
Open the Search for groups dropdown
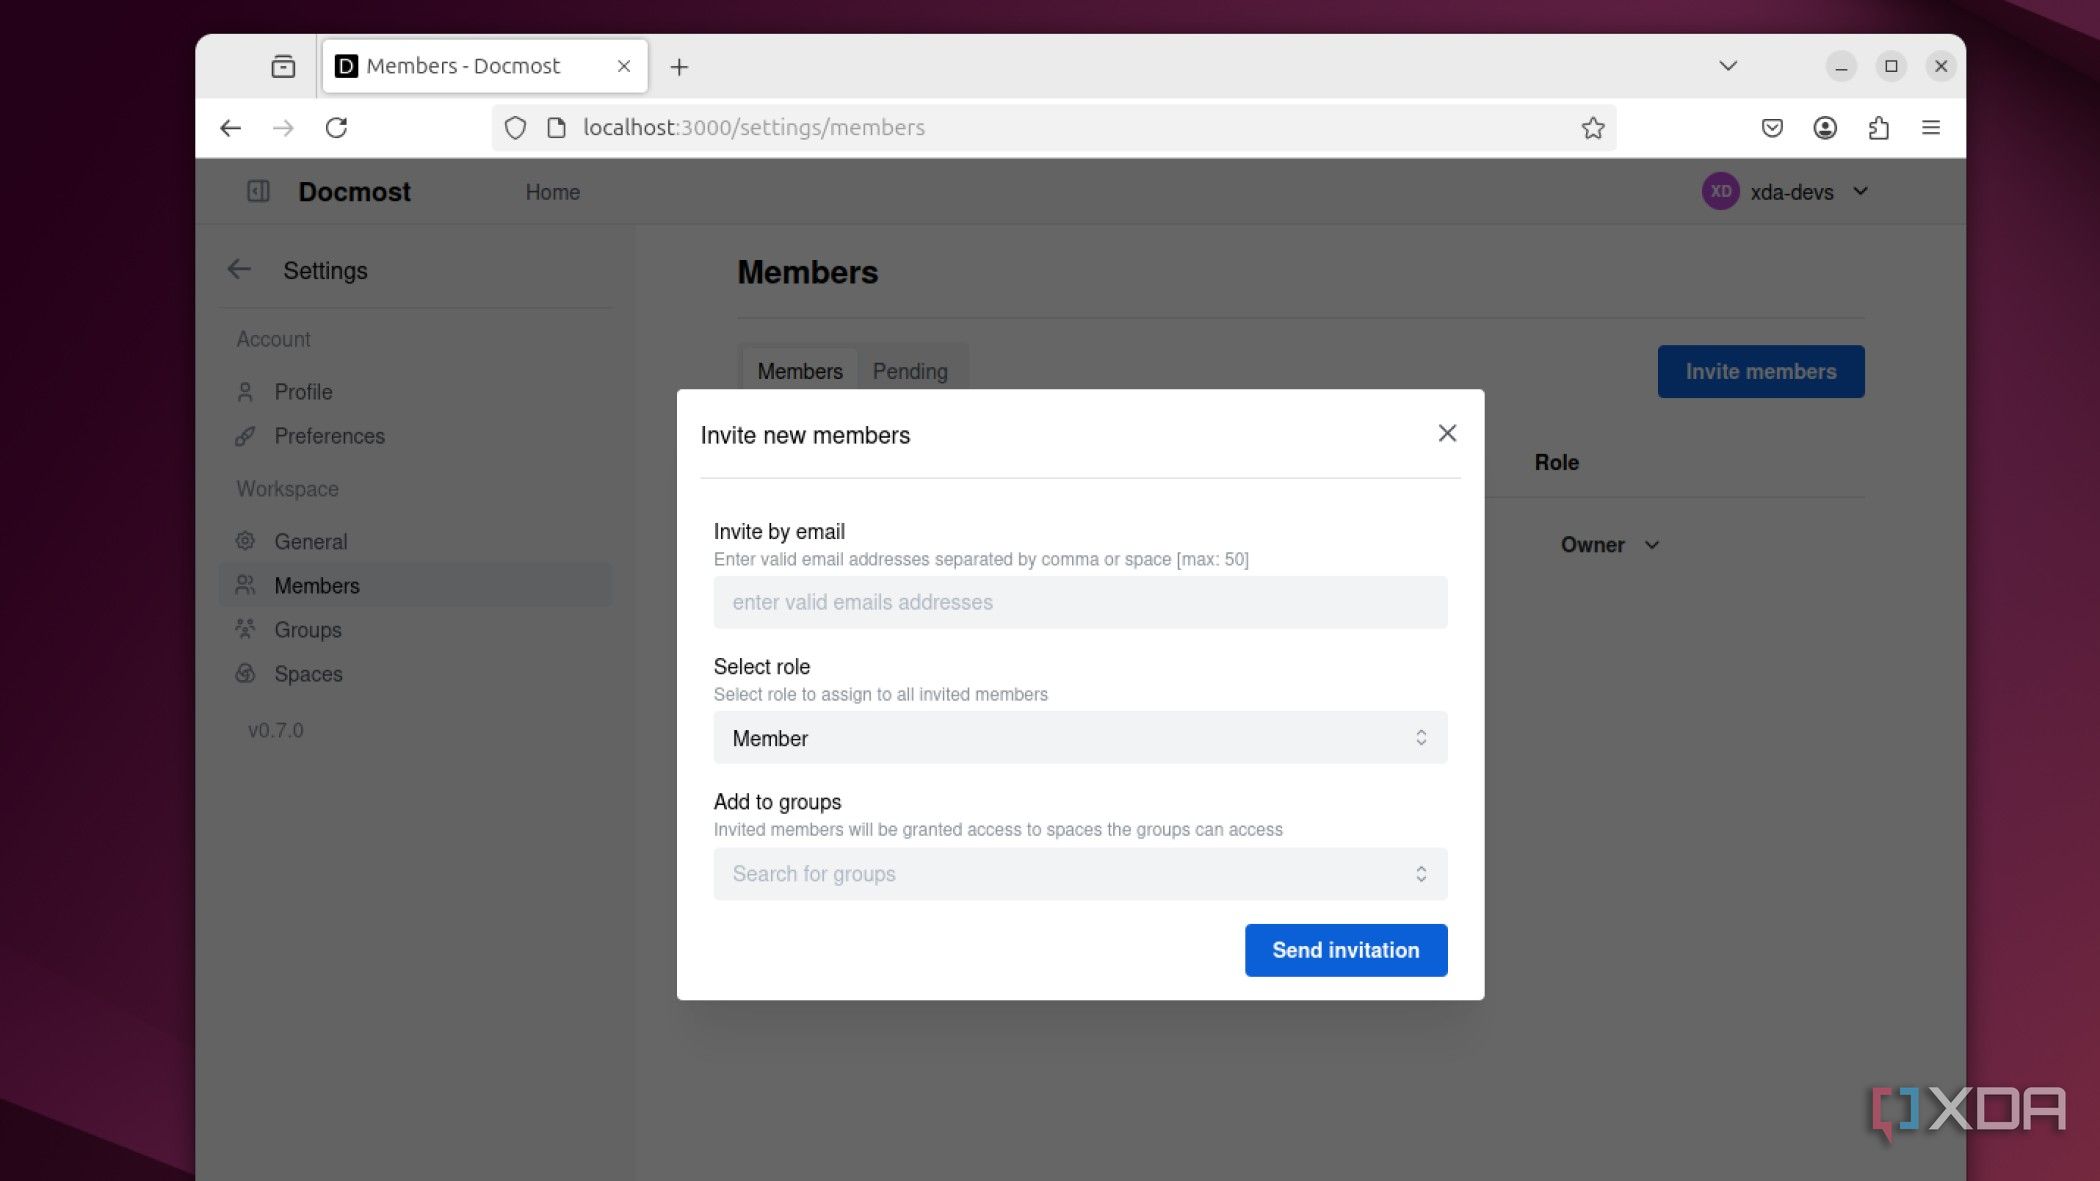1080,874
